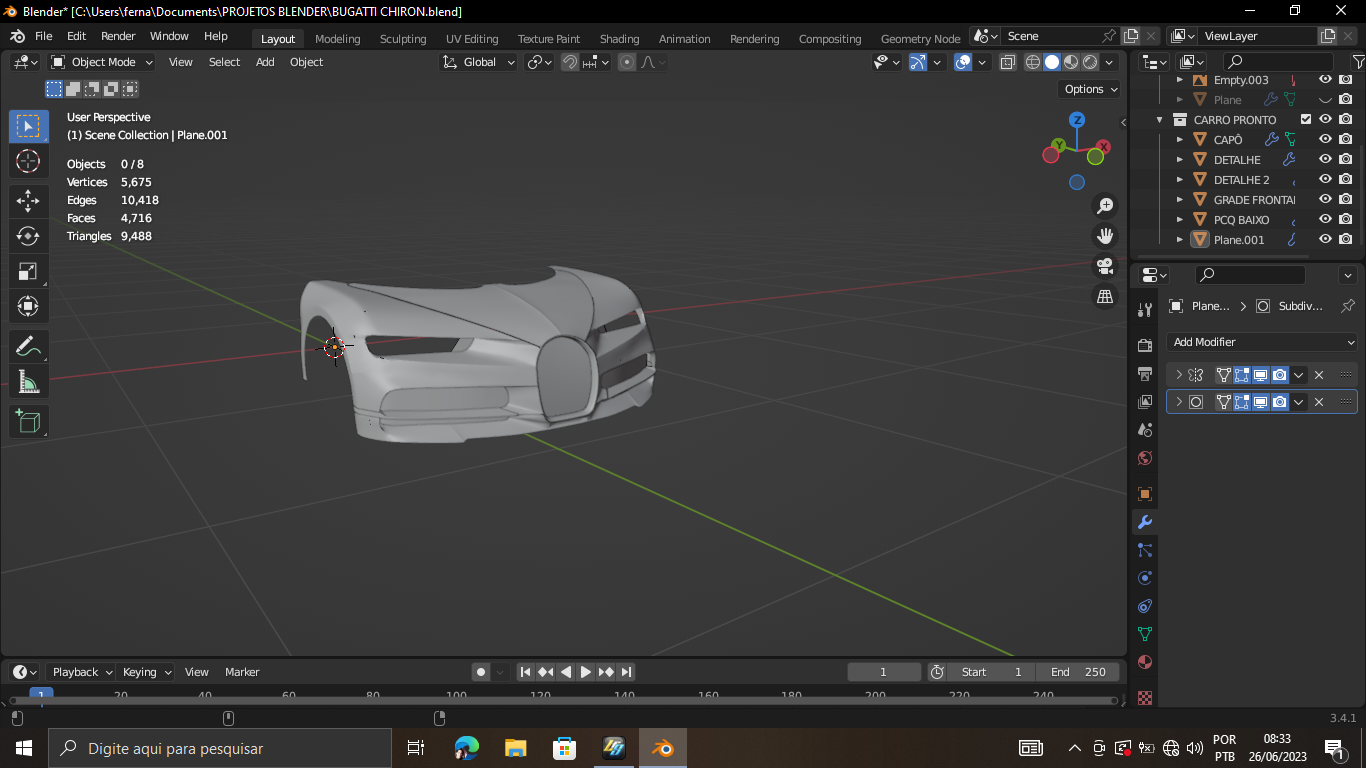Open the Add Modifier dropdown
Image resolution: width=1366 pixels, height=768 pixels.
(x=1262, y=342)
